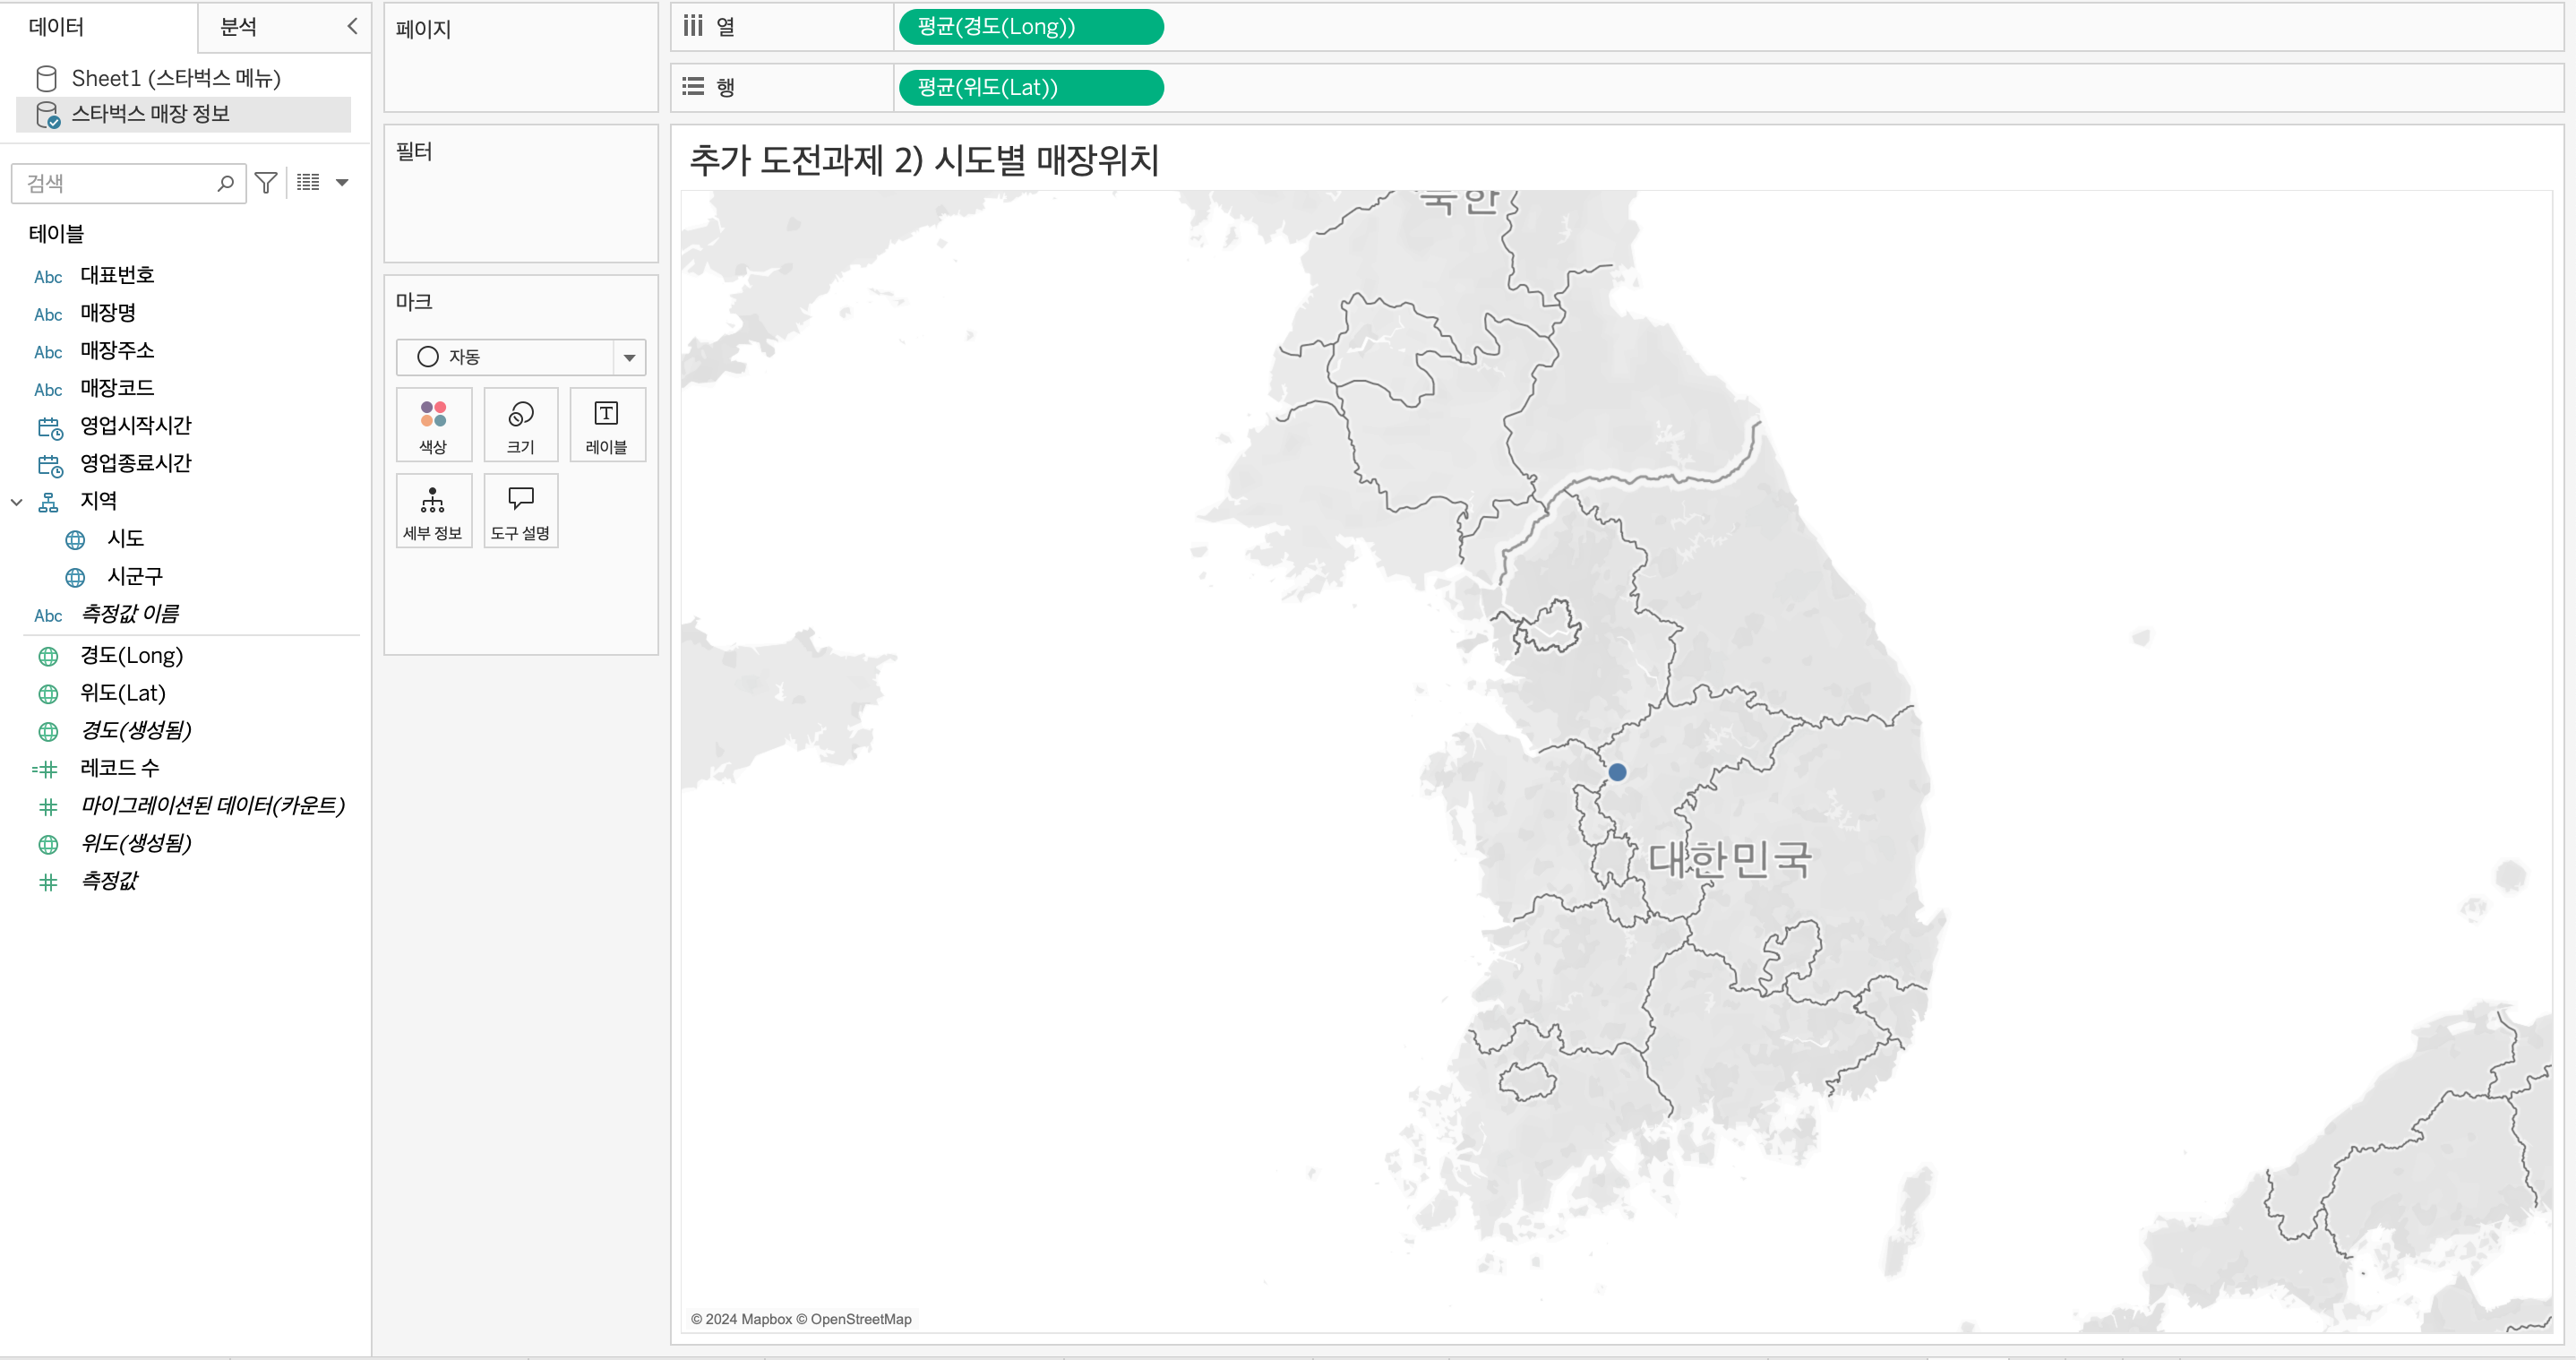Open the Tooltip (도구 설명) marks card
The width and height of the screenshot is (2576, 1360).
520,511
